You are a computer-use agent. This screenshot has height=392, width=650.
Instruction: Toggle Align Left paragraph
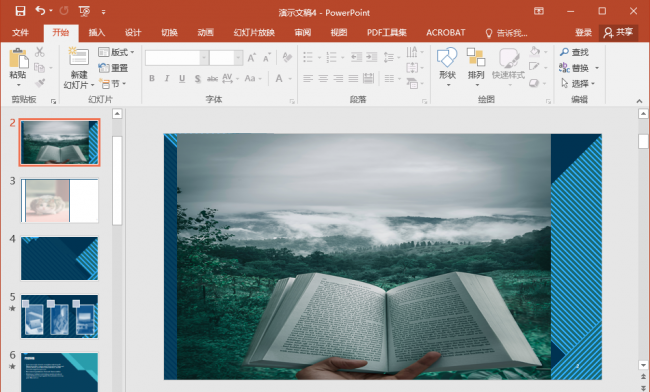coord(308,78)
